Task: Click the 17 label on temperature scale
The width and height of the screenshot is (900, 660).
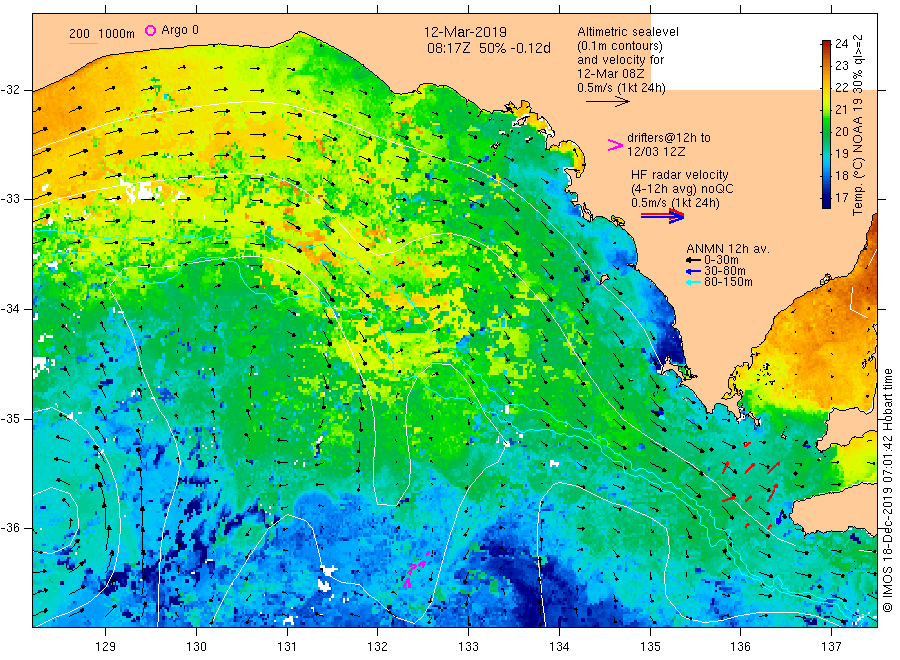Action: coord(841,197)
